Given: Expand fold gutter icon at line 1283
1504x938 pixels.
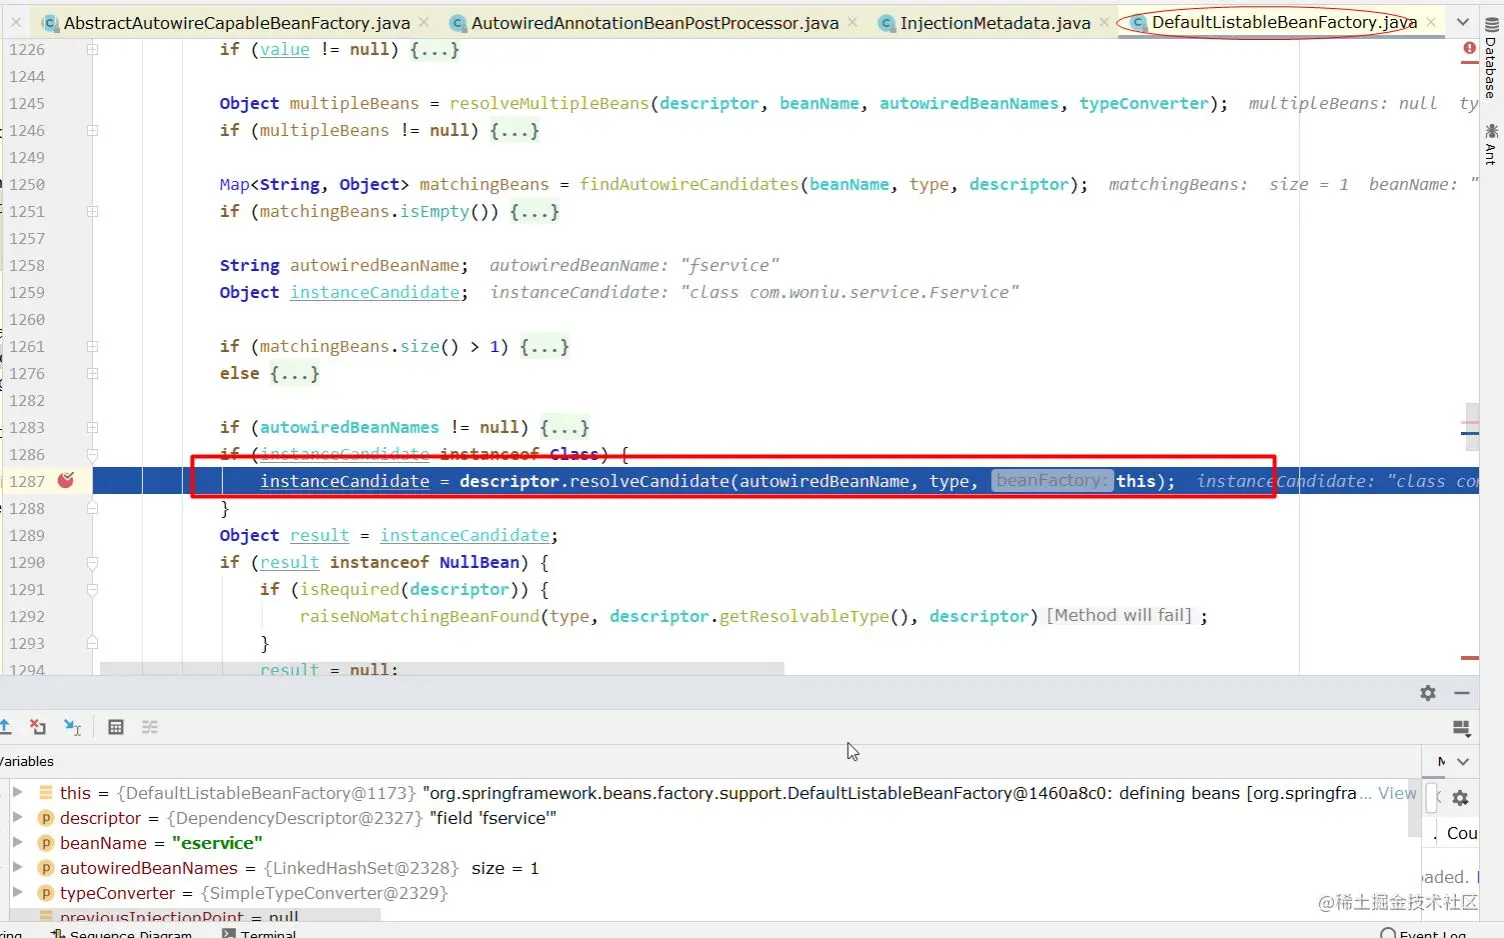Looking at the screenshot, I should coord(92,427).
